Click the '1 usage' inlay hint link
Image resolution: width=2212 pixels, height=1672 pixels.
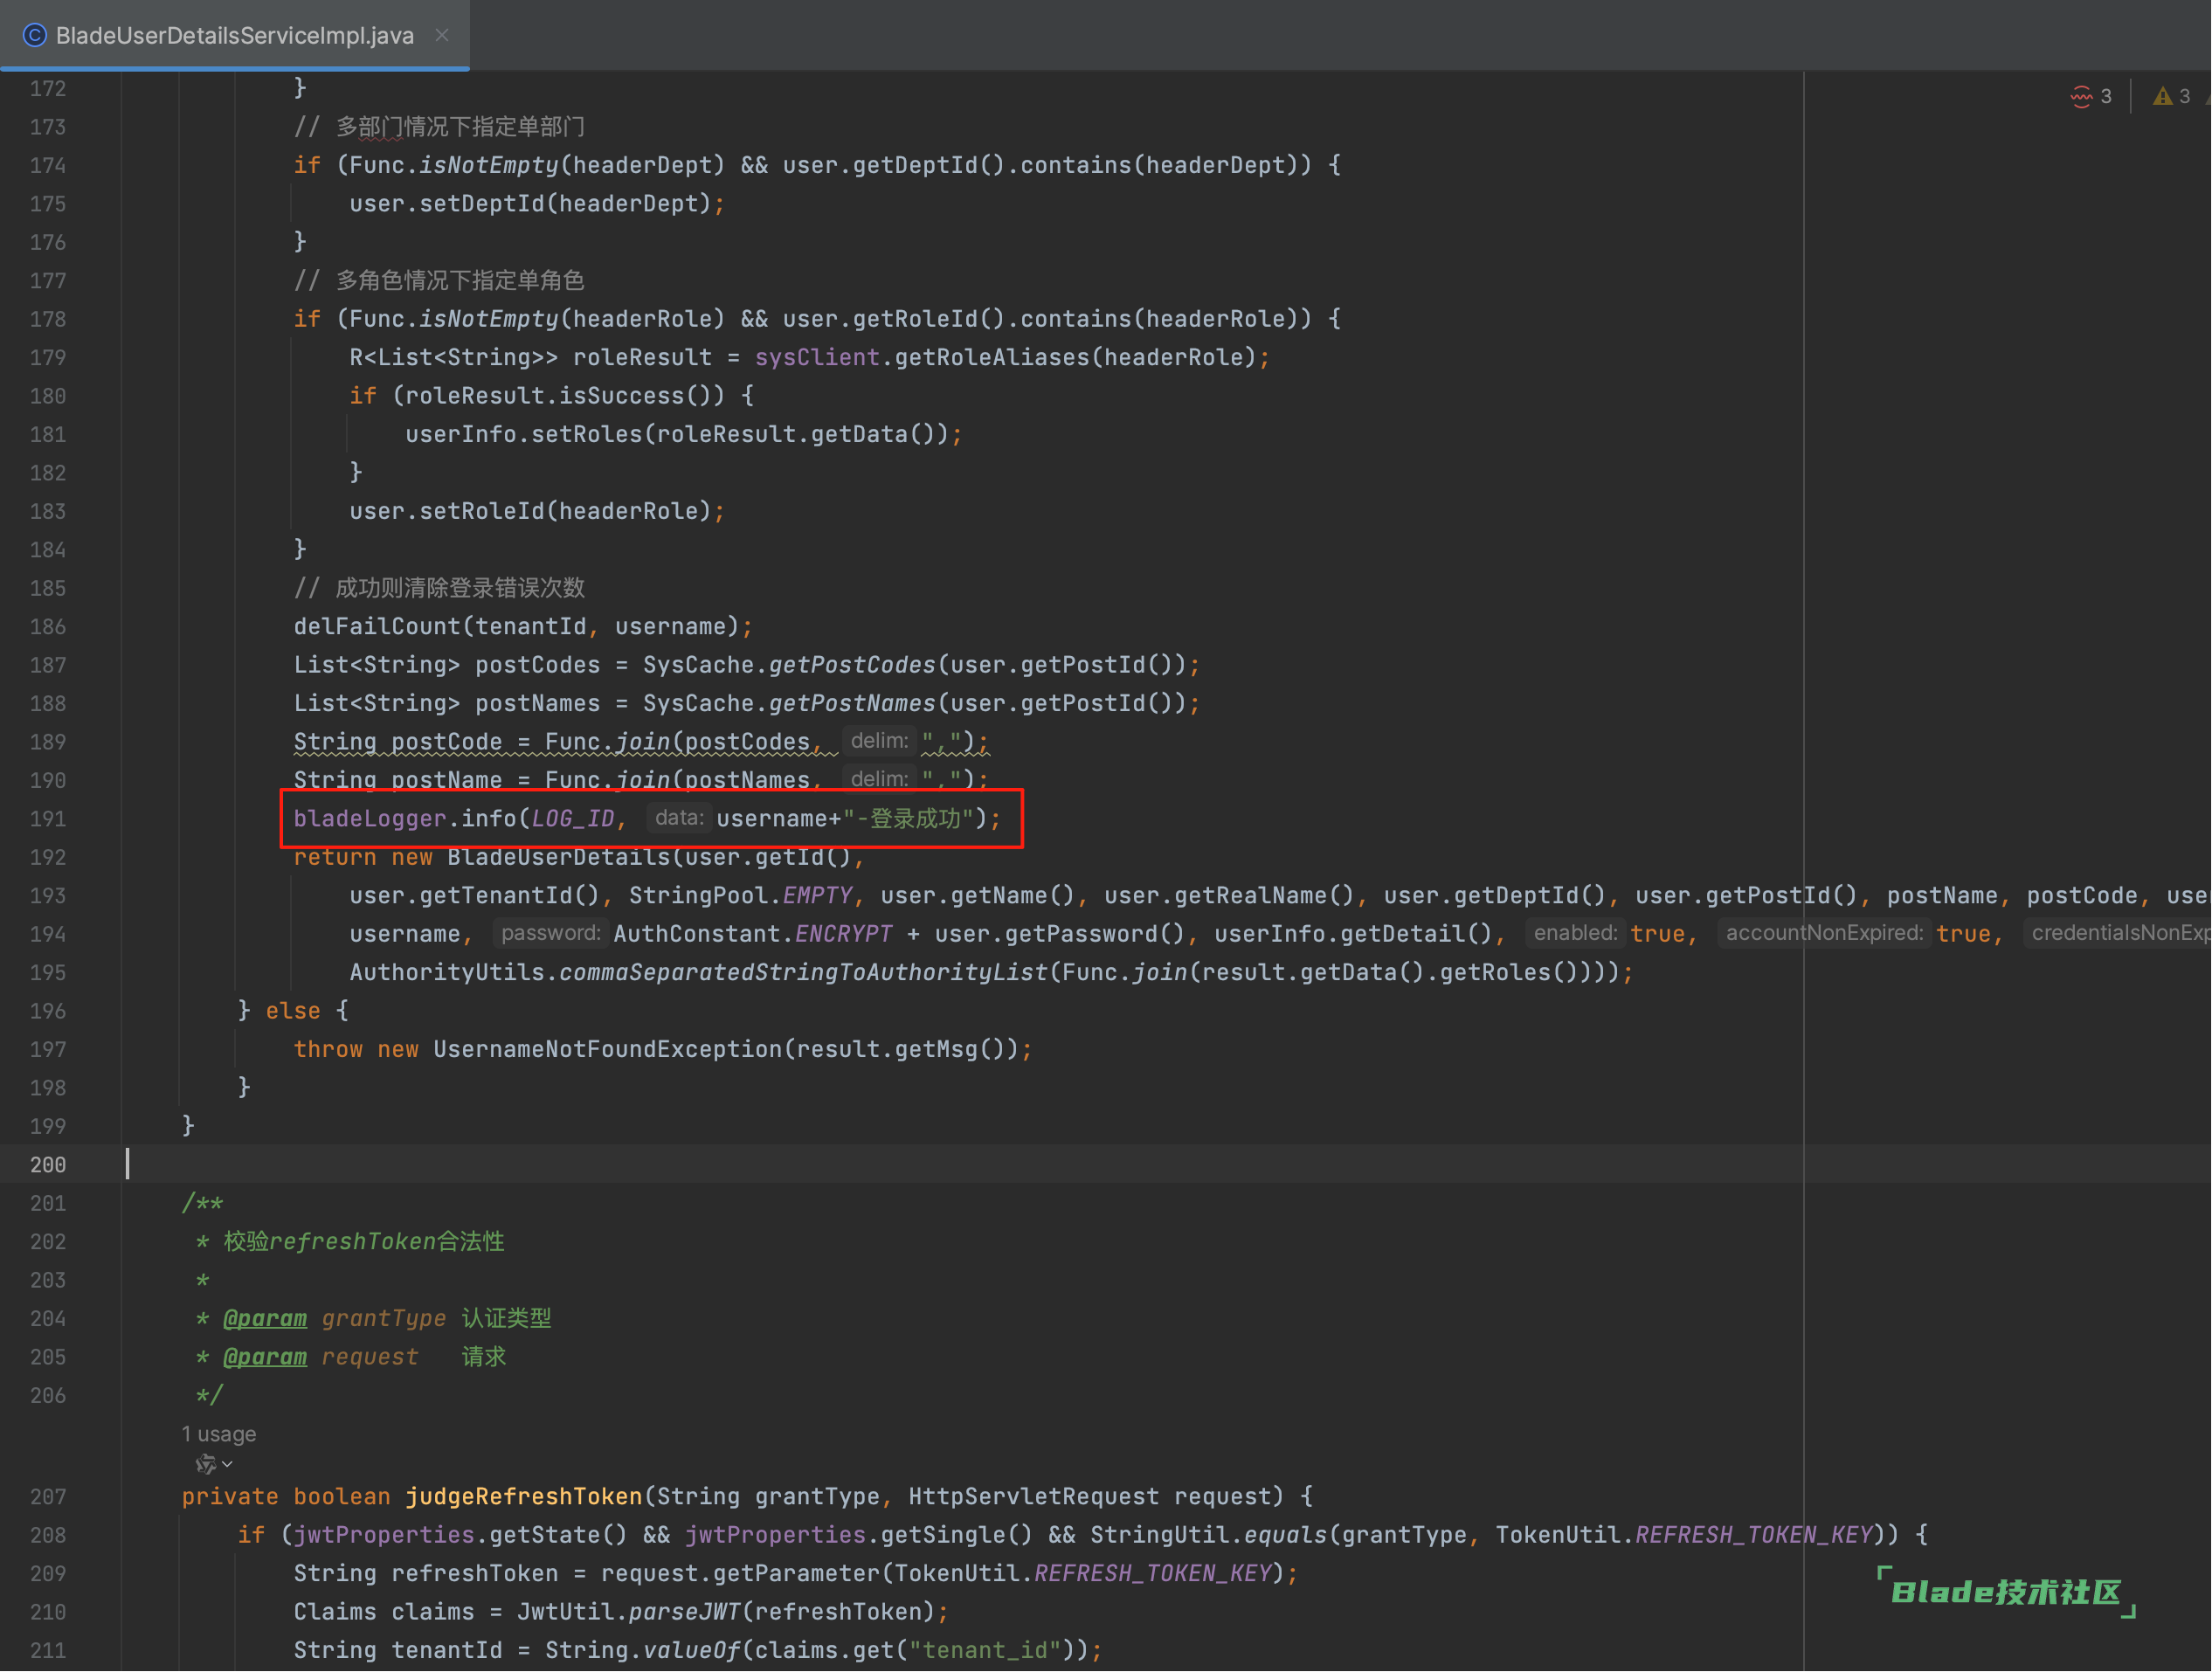(x=218, y=1434)
